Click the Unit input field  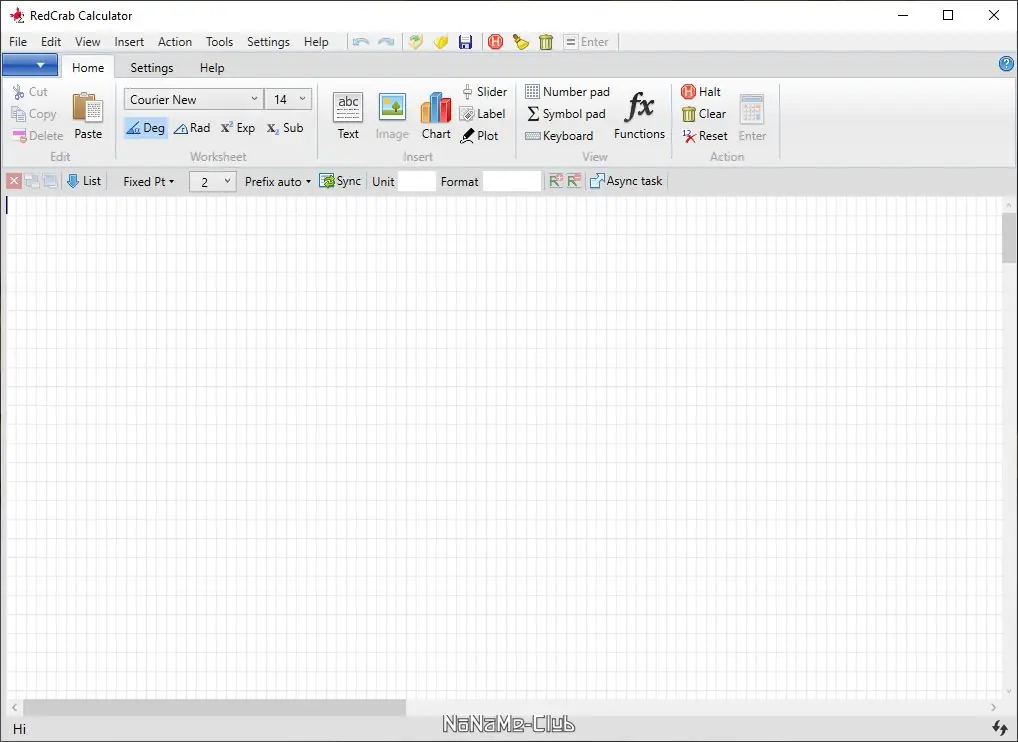tap(417, 182)
